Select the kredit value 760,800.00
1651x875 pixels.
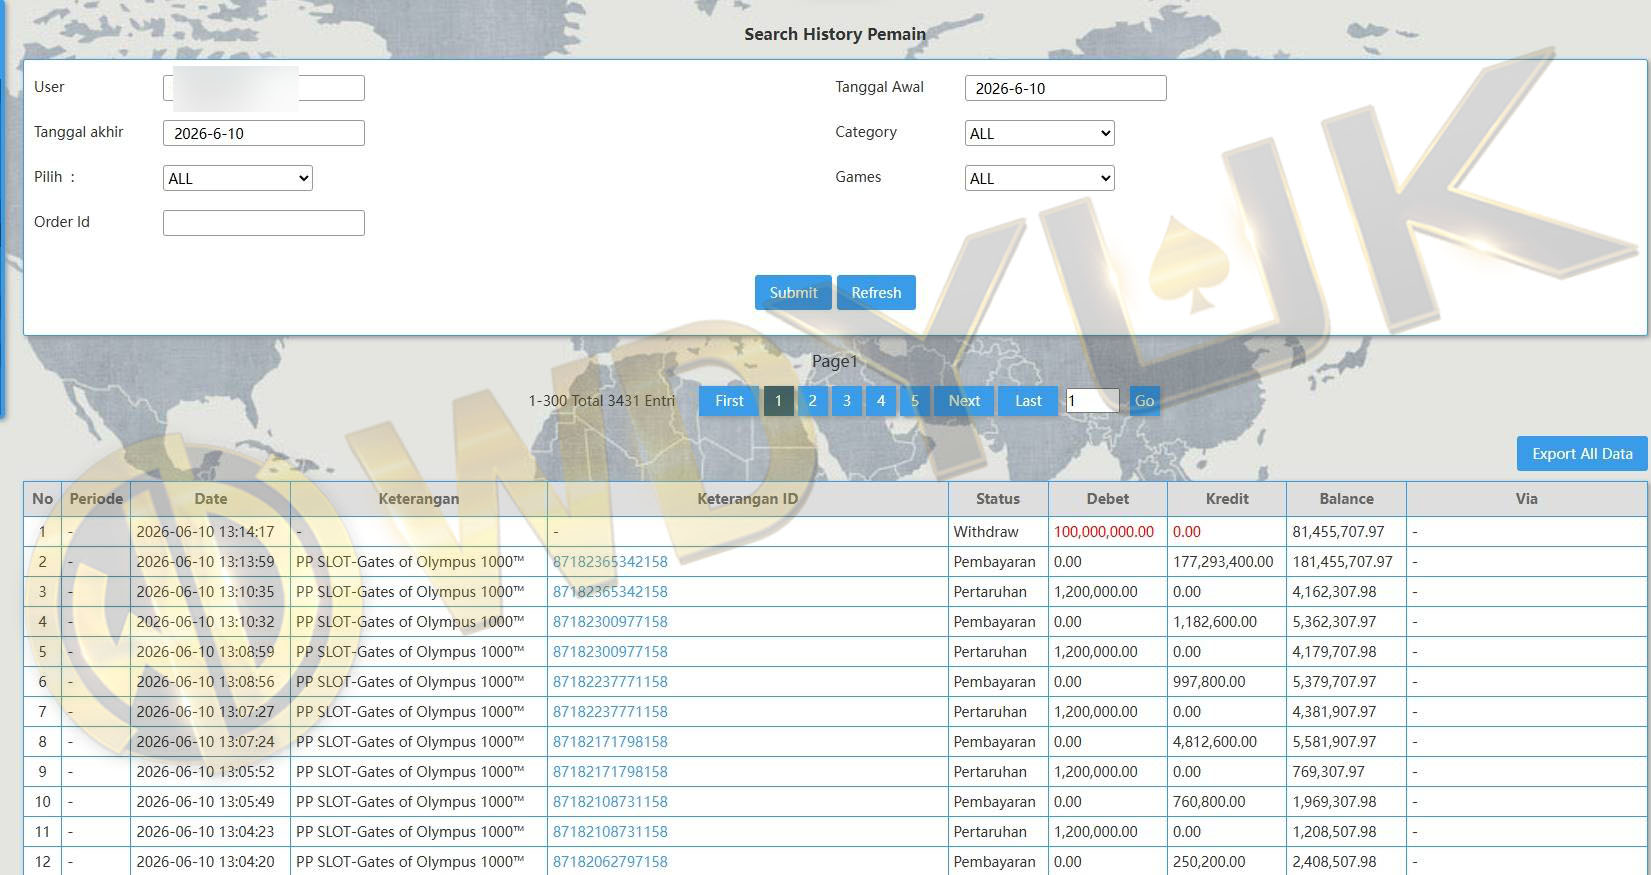(x=1209, y=802)
